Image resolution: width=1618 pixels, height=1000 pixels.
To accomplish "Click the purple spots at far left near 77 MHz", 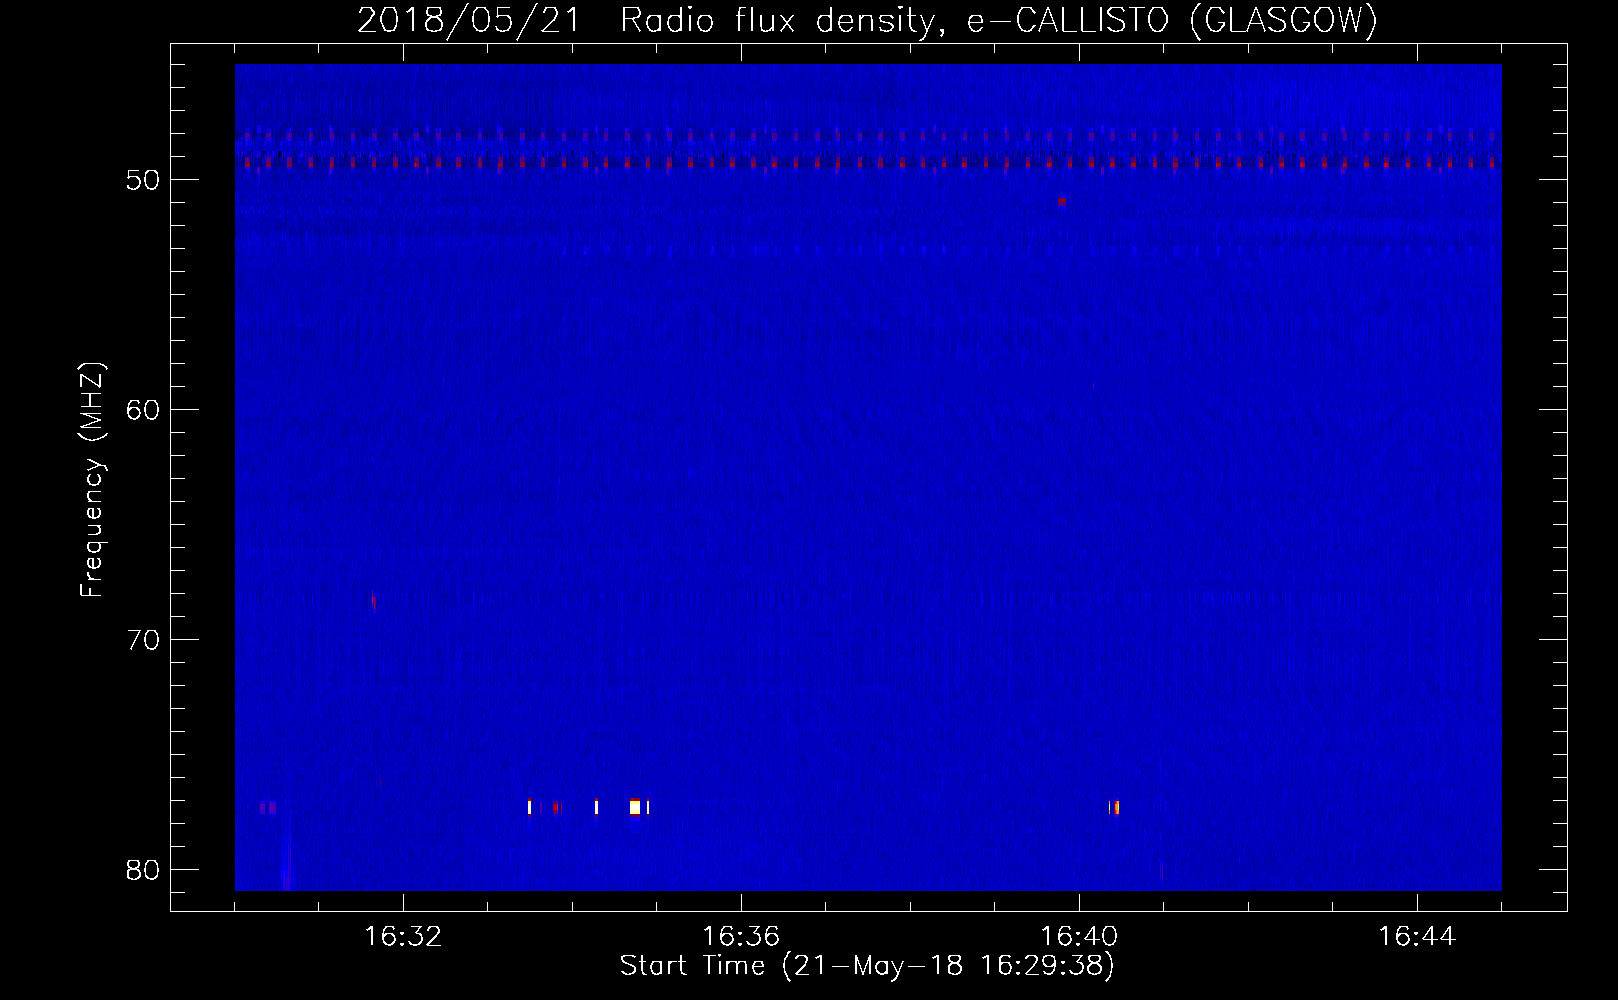I will tap(267, 807).
